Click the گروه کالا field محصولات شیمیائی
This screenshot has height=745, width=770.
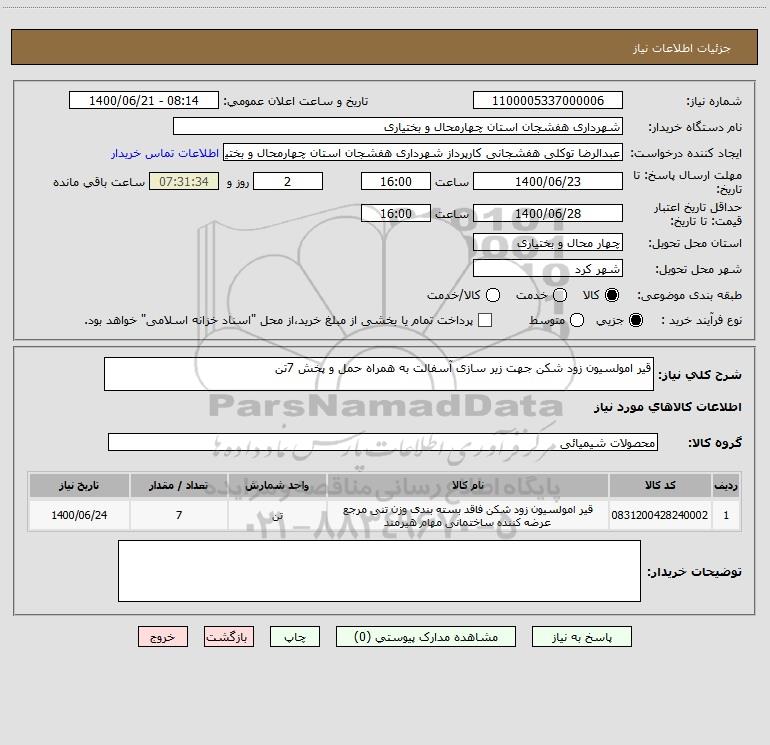click(x=383, y=442)
